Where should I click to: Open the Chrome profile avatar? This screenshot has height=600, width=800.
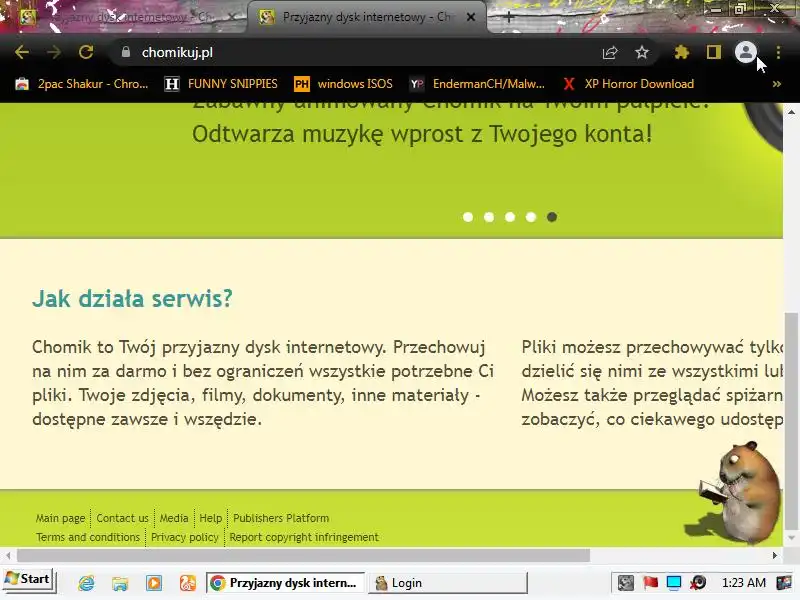click(745, 52)
